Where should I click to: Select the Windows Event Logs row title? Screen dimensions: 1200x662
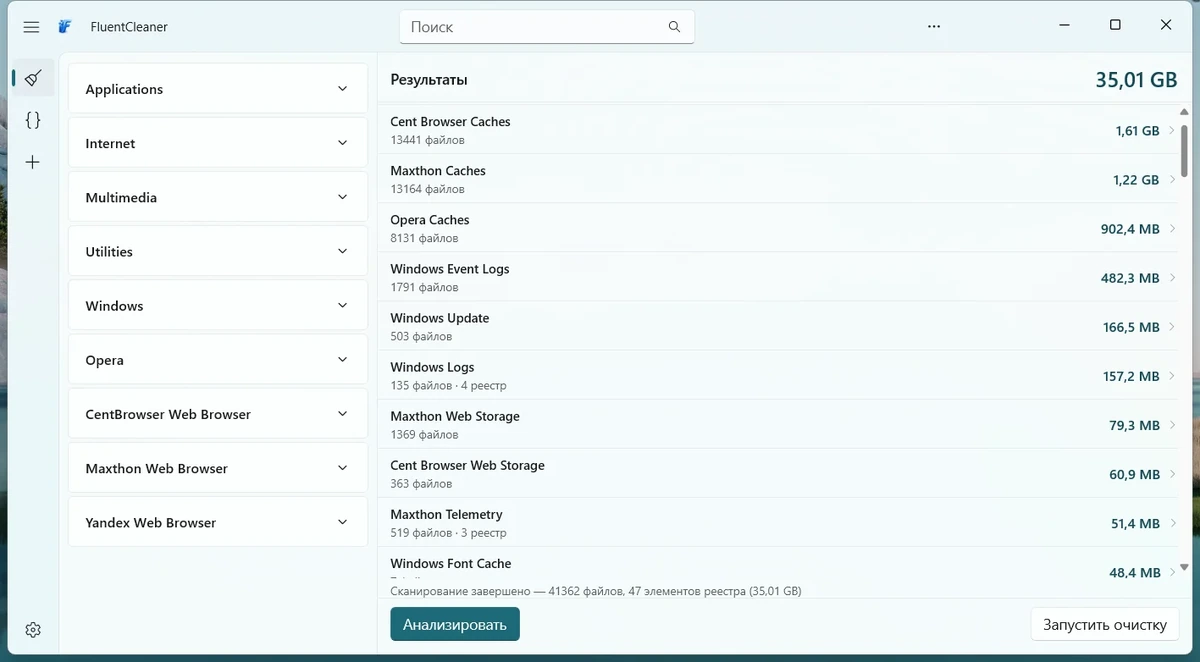(x=450, y=269)
